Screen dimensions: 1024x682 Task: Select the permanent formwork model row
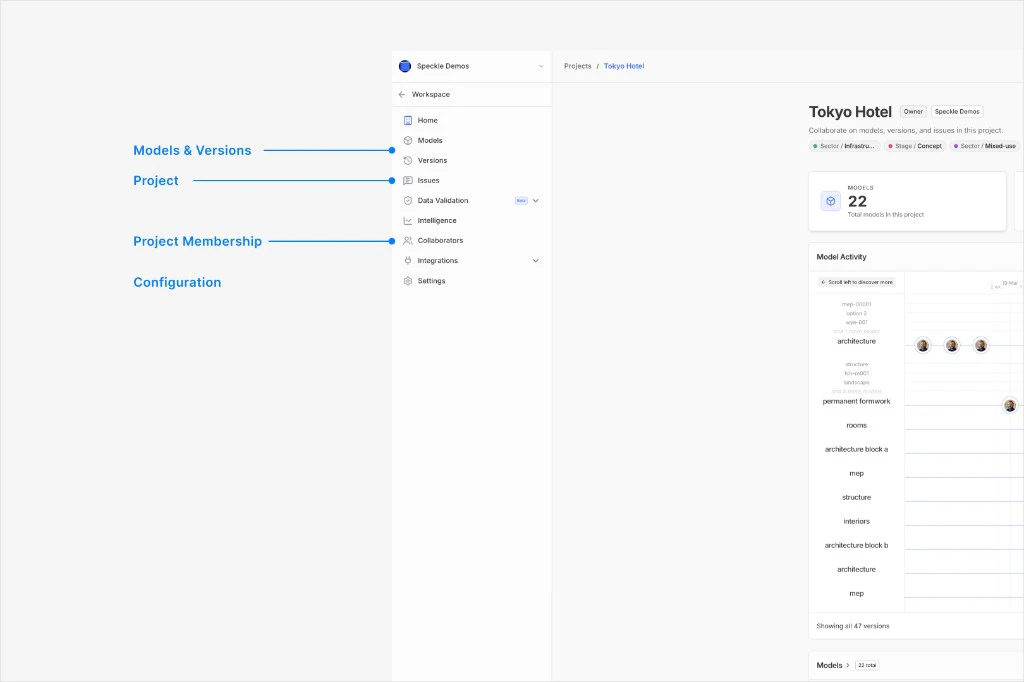(x=856, y=402)
